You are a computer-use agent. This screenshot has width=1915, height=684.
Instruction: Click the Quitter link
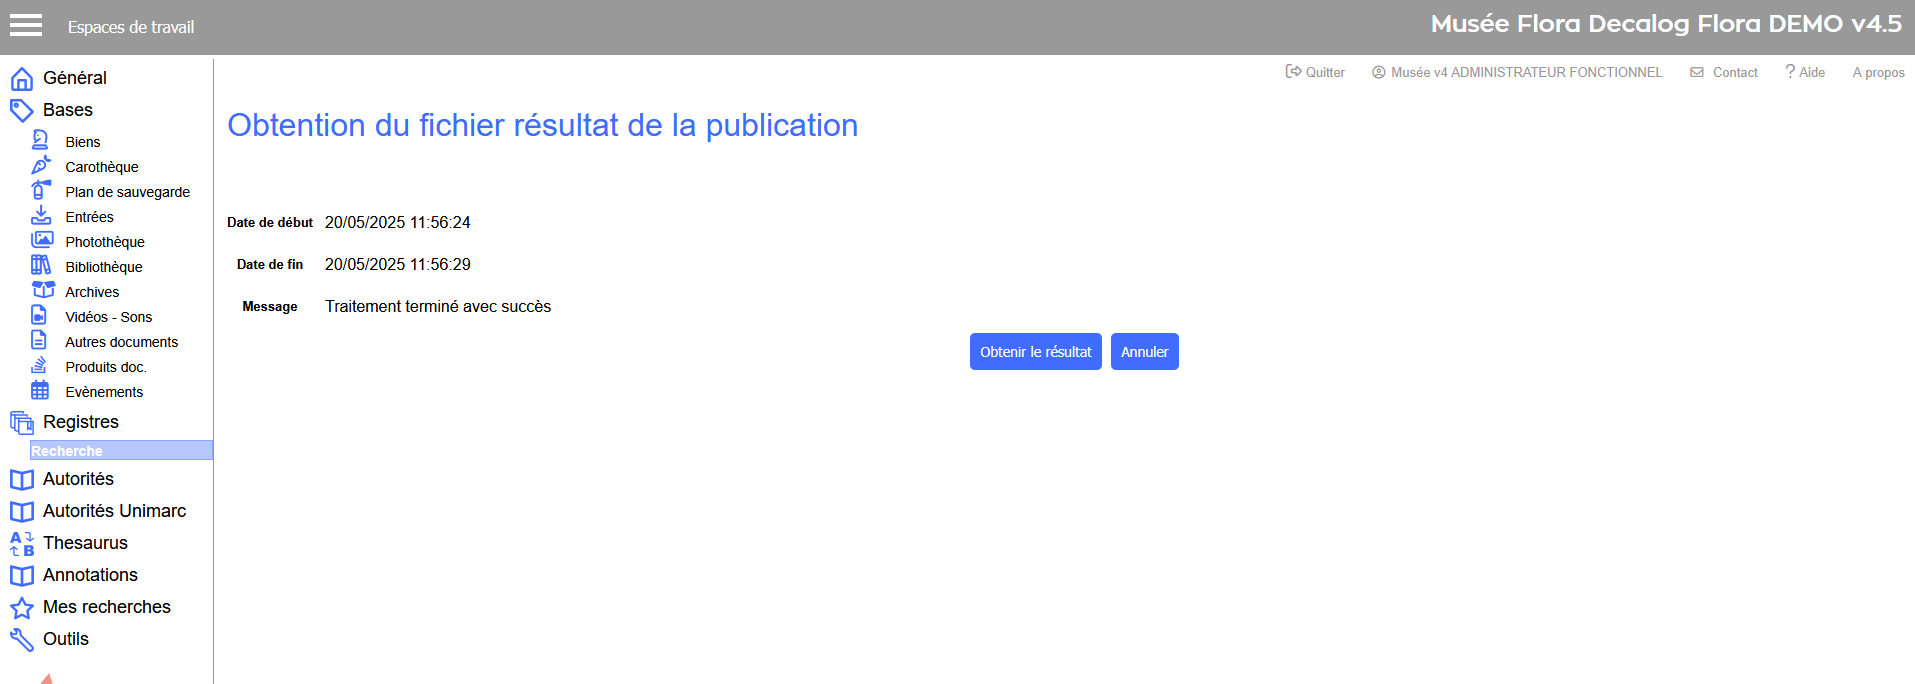pyautogui.click(x=1315, y=72)
